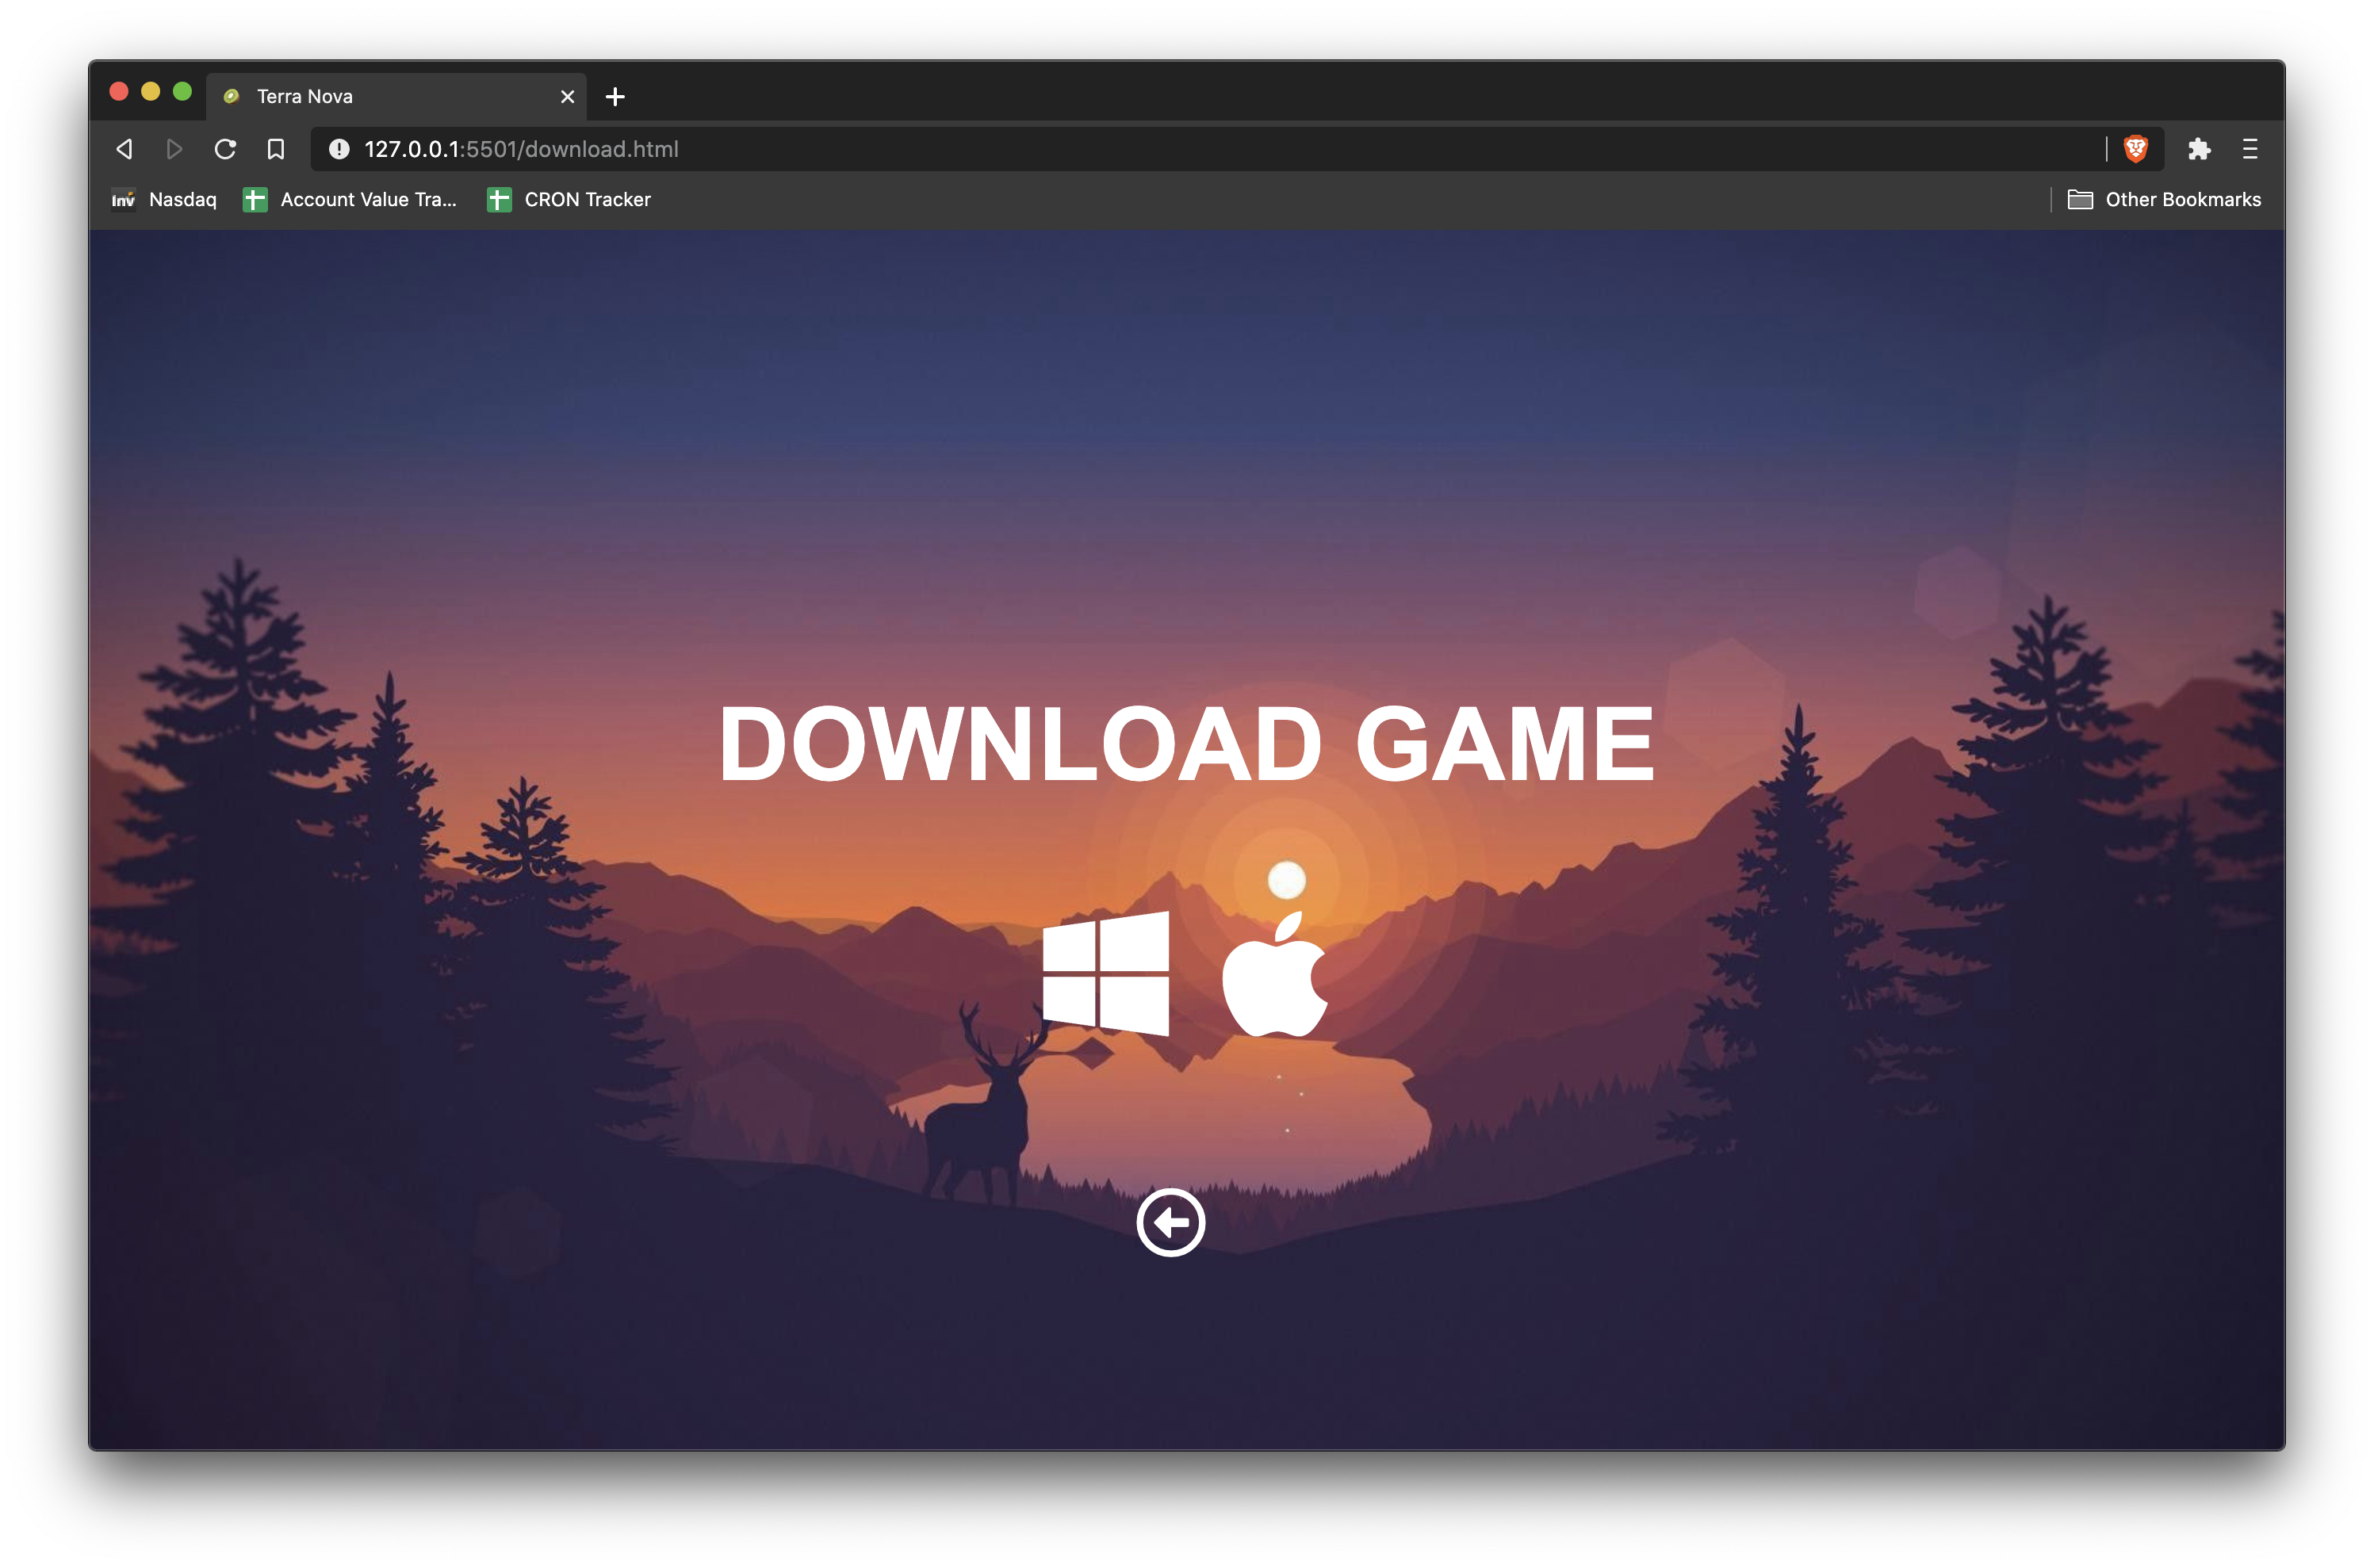Image resolution: width=2374 pixels, height=1568 pixels.
Task: Open Brave Shields lion icon
Action: [2135, 149]
